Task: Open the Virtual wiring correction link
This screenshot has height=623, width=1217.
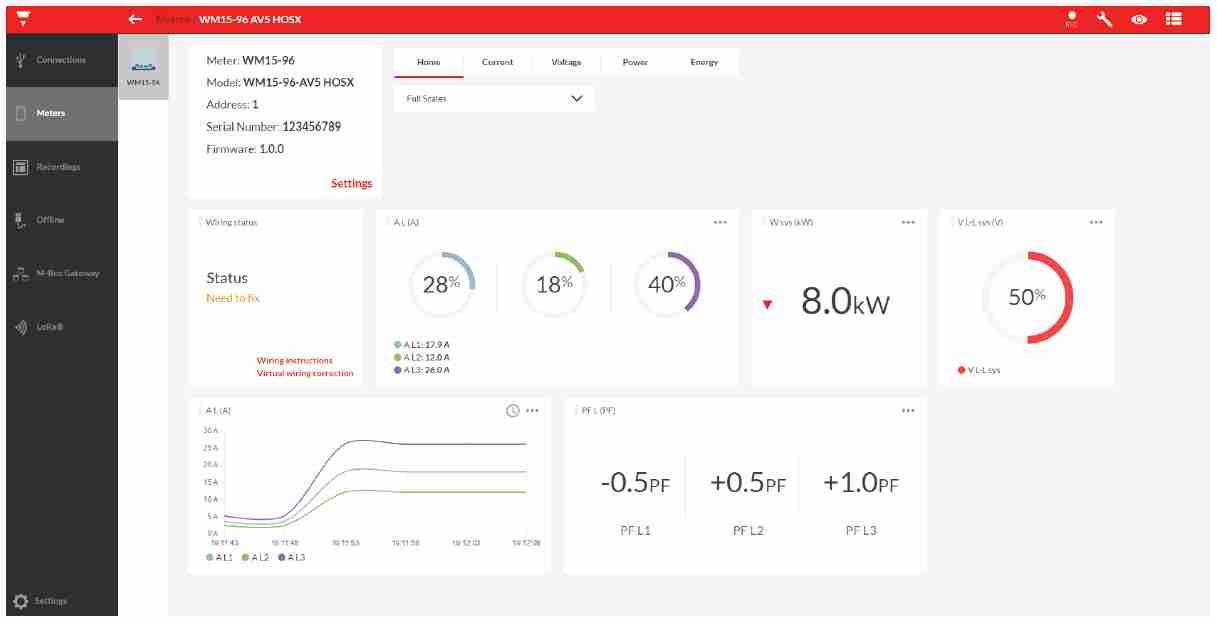Action: tap(305, 373)
